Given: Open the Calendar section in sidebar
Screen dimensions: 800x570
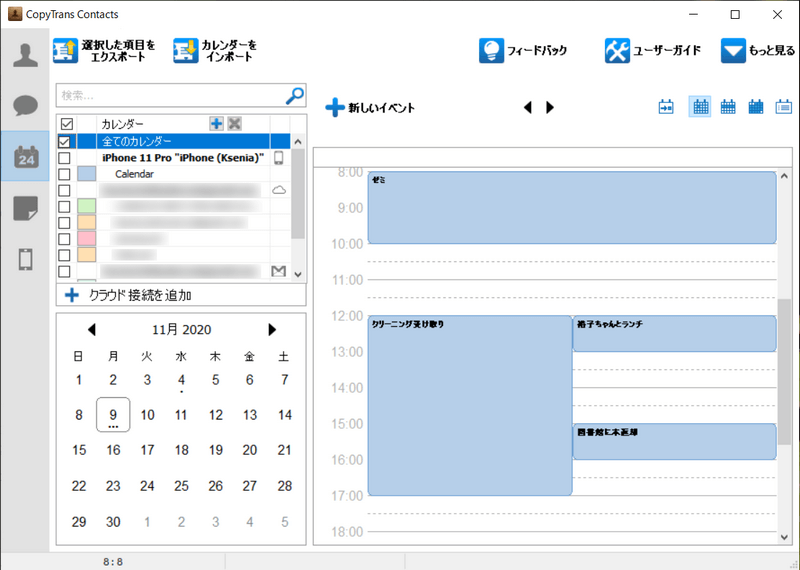Looking at the screenshot, I should (25, 156).
